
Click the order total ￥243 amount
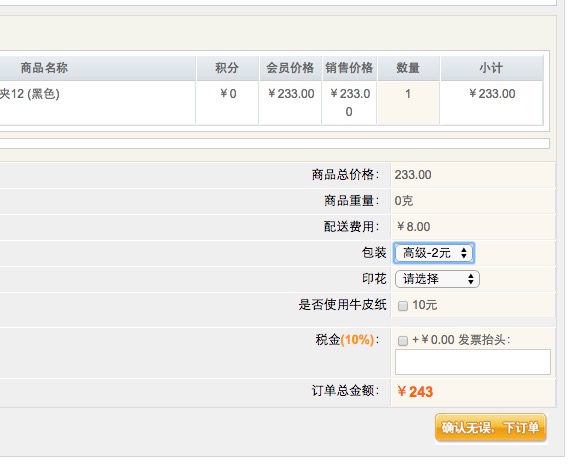click(415, 392)
